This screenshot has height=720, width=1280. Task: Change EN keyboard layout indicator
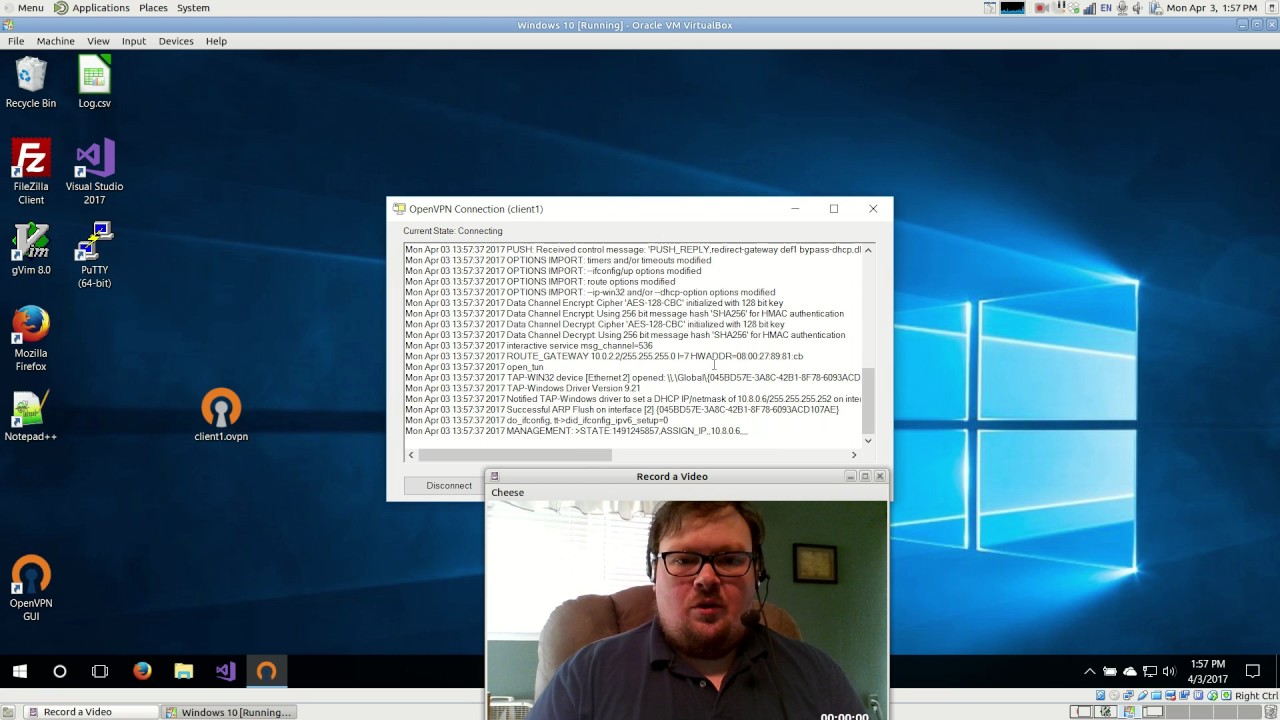pos(1106,8)
